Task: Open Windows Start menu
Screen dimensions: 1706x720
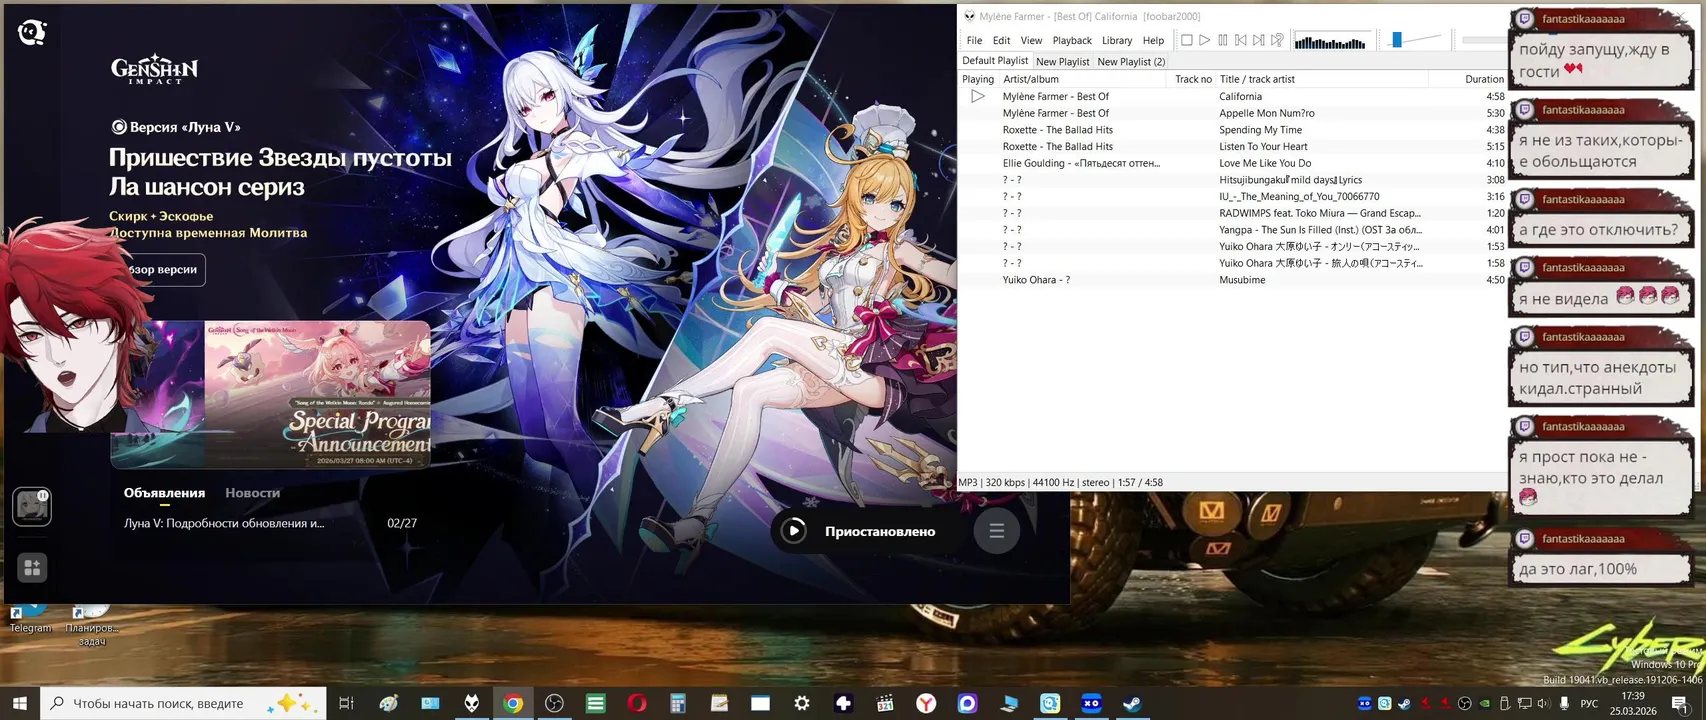Action: coord(20,703)
